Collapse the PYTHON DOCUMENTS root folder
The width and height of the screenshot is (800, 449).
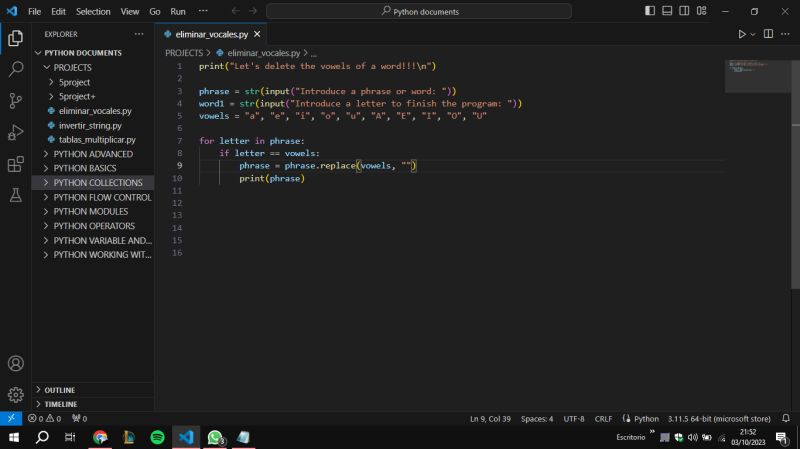[x=83, y=53]
